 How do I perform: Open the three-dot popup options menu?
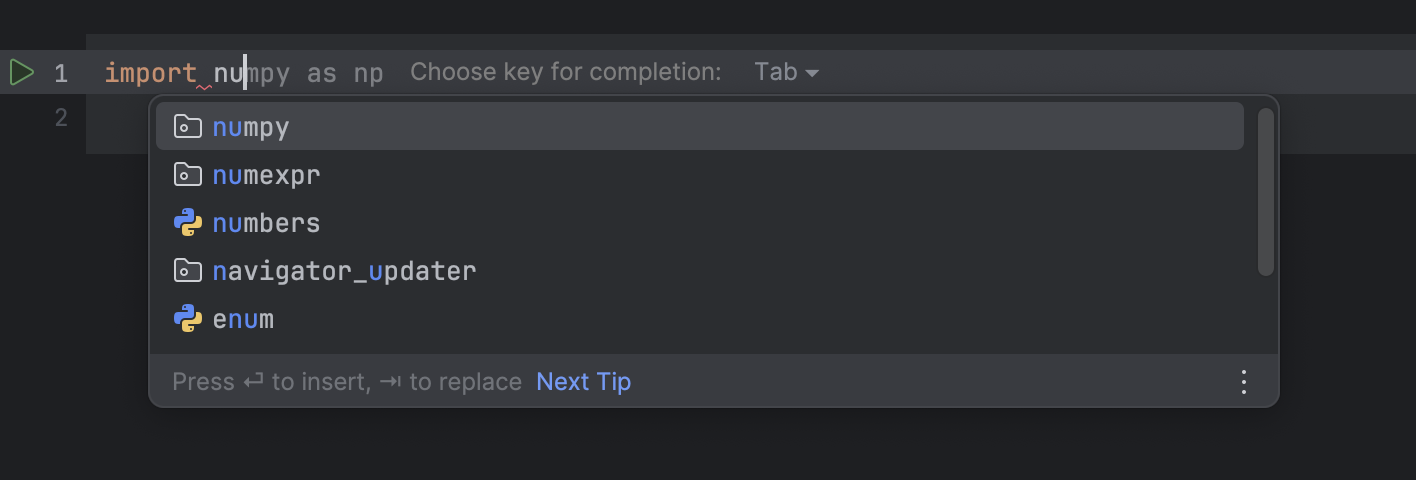click(x=1244, y=382)
